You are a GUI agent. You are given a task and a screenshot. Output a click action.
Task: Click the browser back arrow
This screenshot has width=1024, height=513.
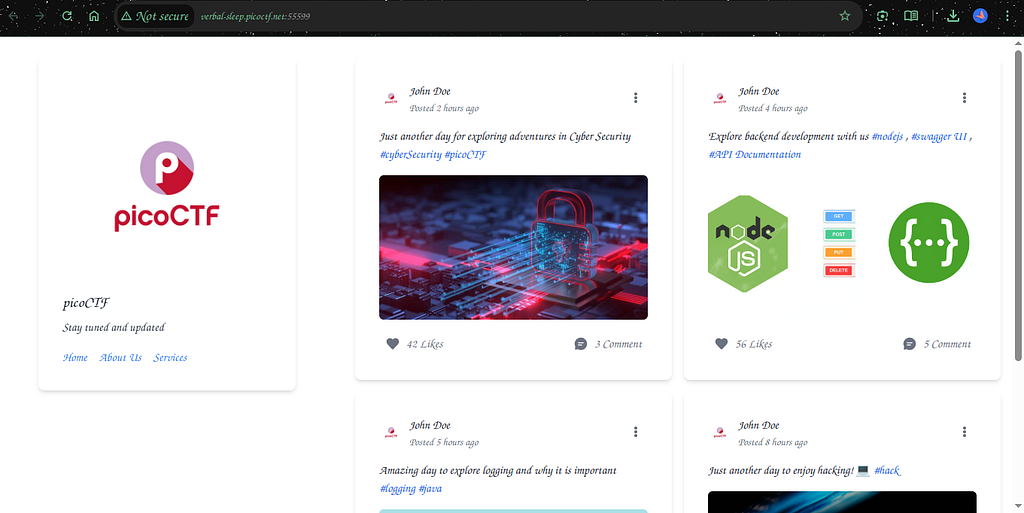[x=13, y=16]
